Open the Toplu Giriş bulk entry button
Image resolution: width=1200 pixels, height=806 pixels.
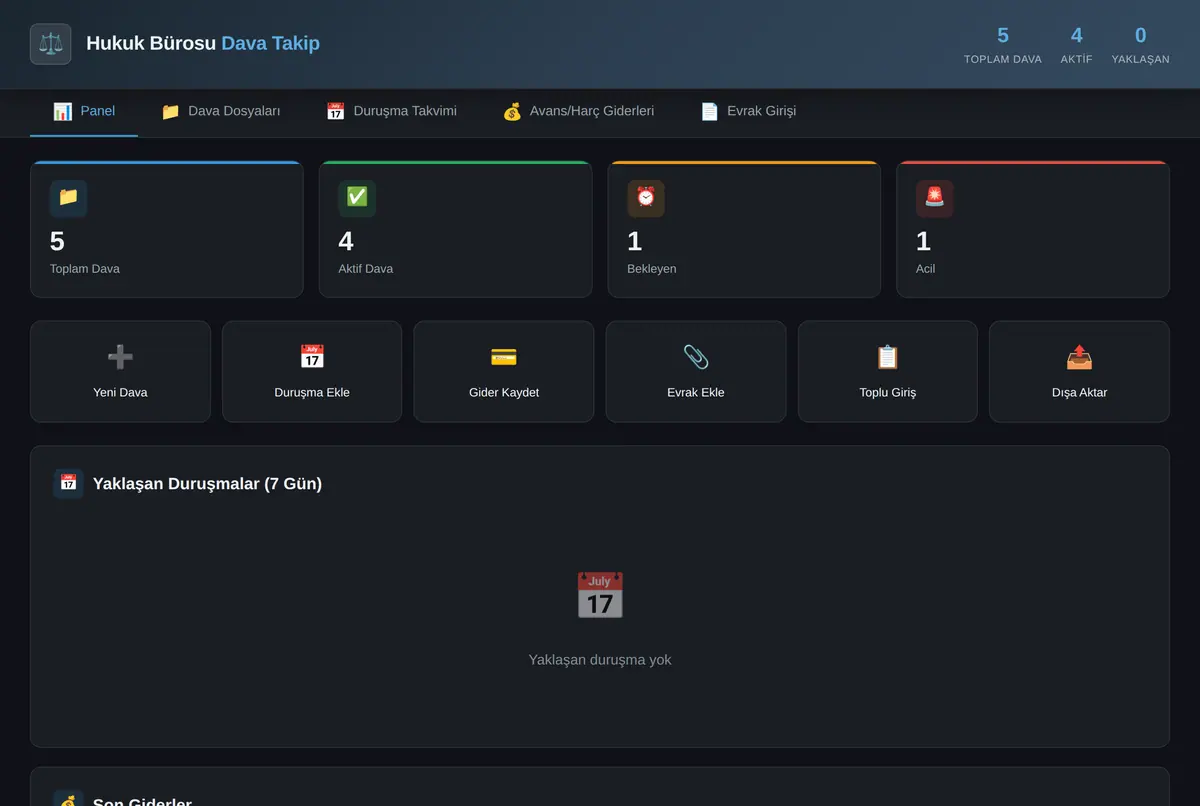[888, 371]
